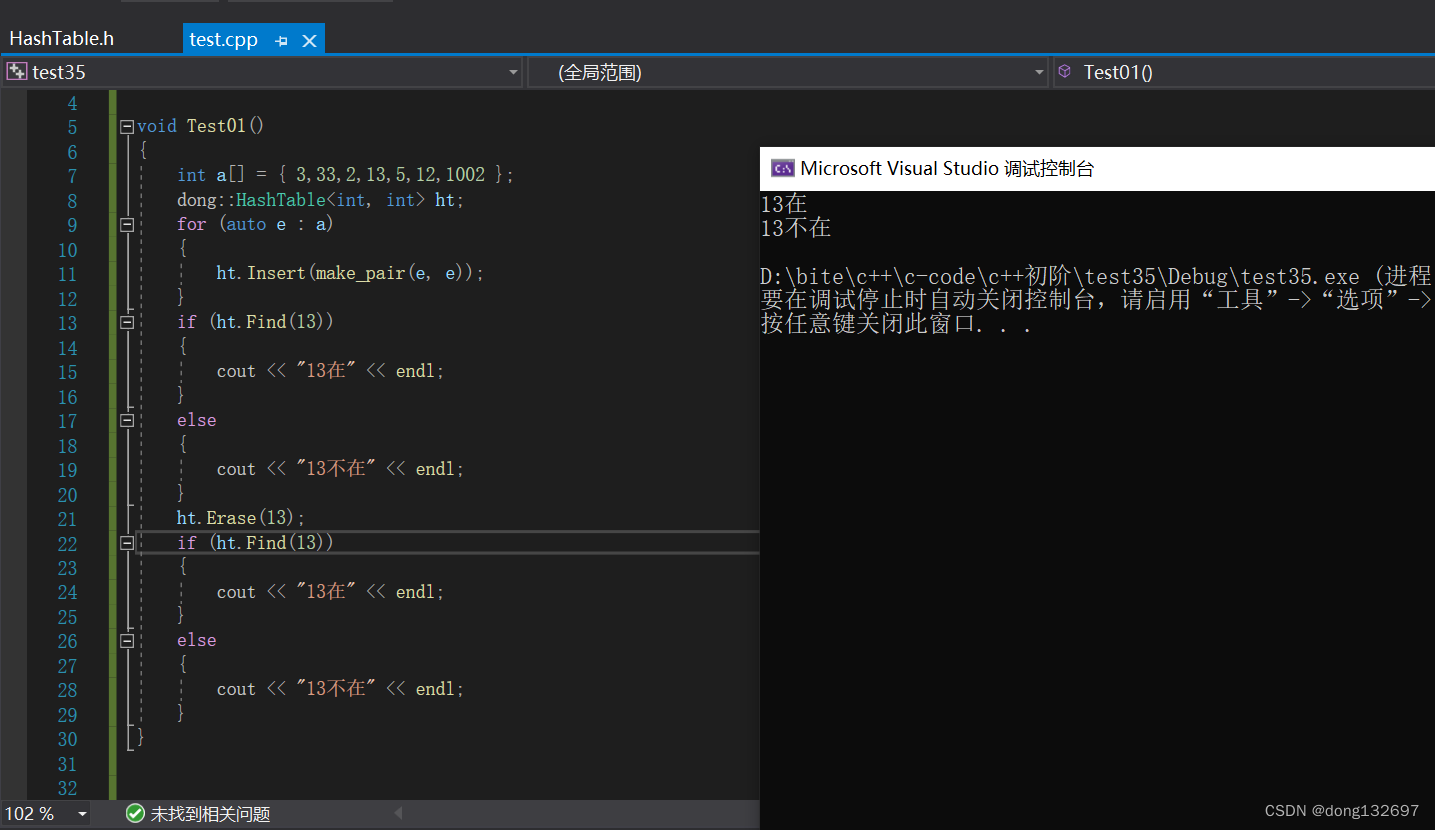Click the cout 13不在 statement on line 28
Screen dimensions: 1435x830
pyautogui.click(x=340, y=689)
